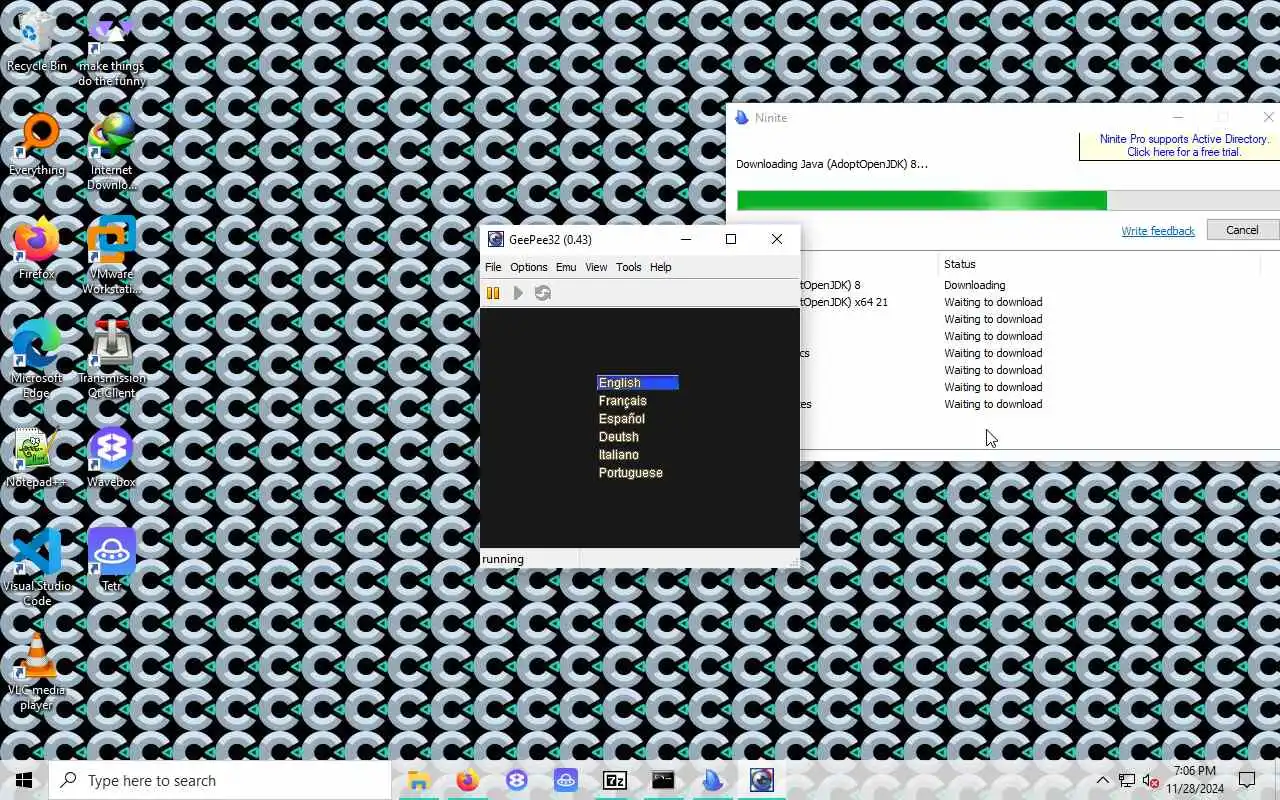
Task: Open Wavebox from the taskbar
Action: pyautogui.click(x=516, y=780)
